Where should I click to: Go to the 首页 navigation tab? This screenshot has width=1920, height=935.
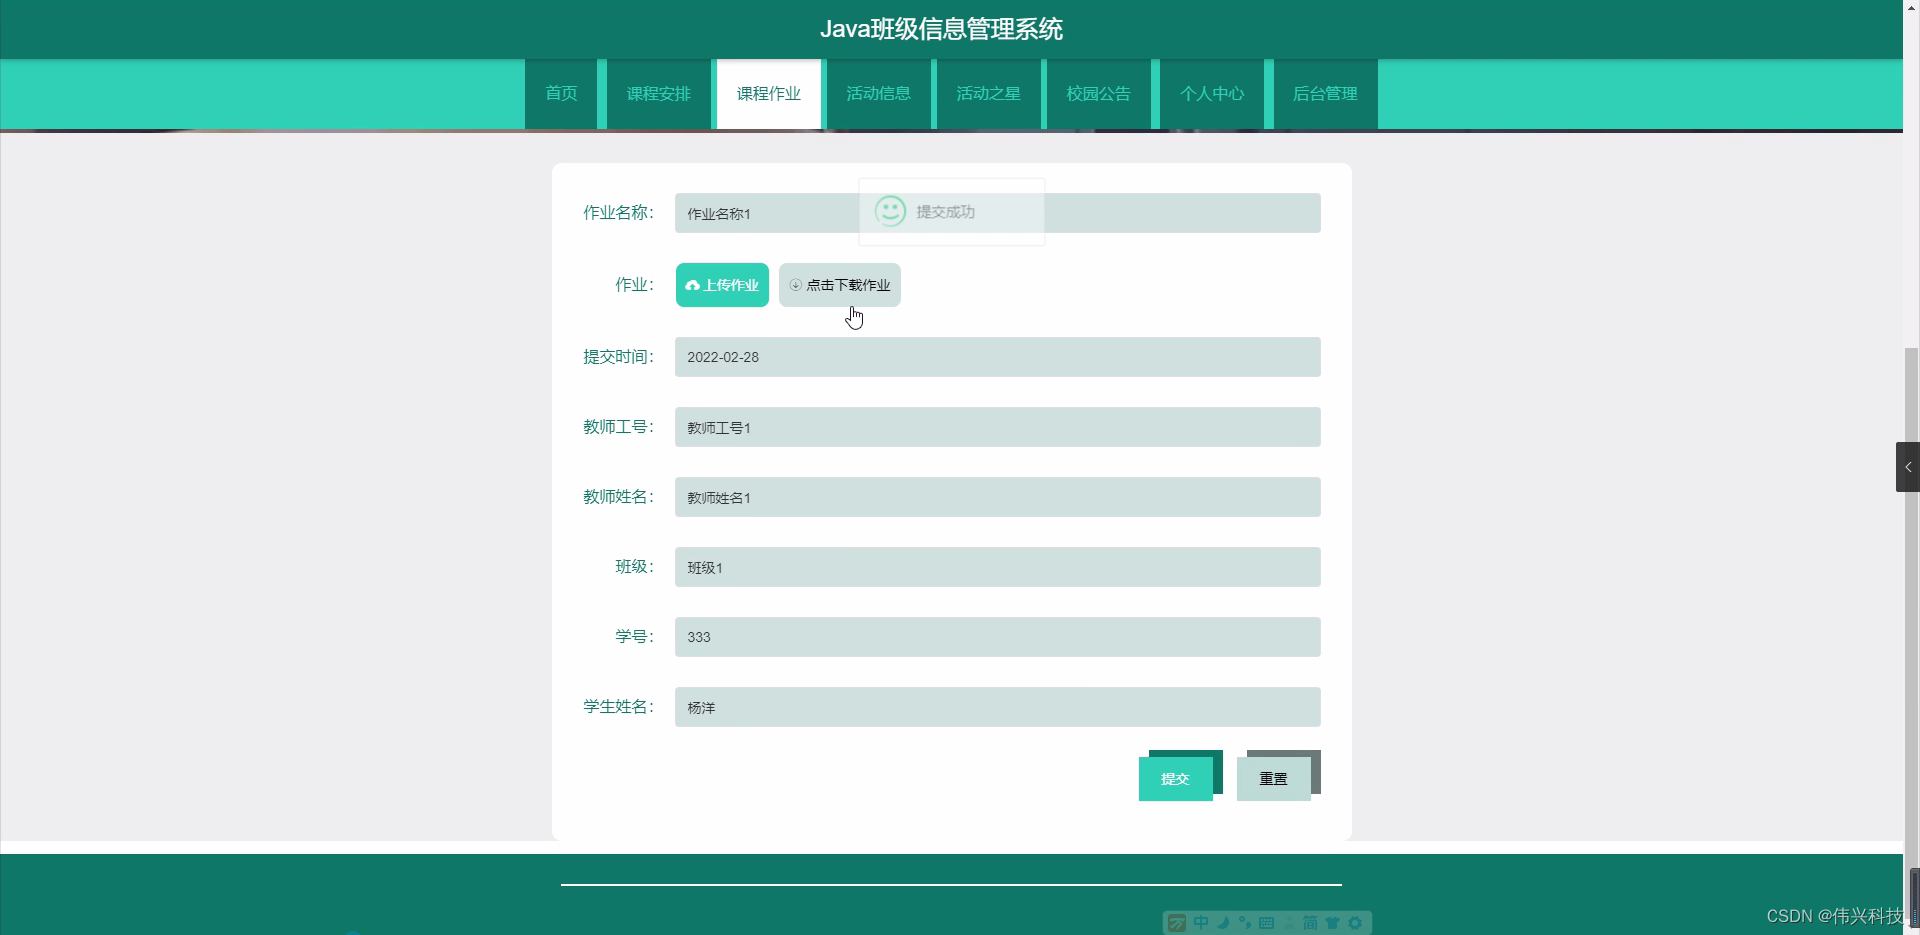[x=561, y=93]
